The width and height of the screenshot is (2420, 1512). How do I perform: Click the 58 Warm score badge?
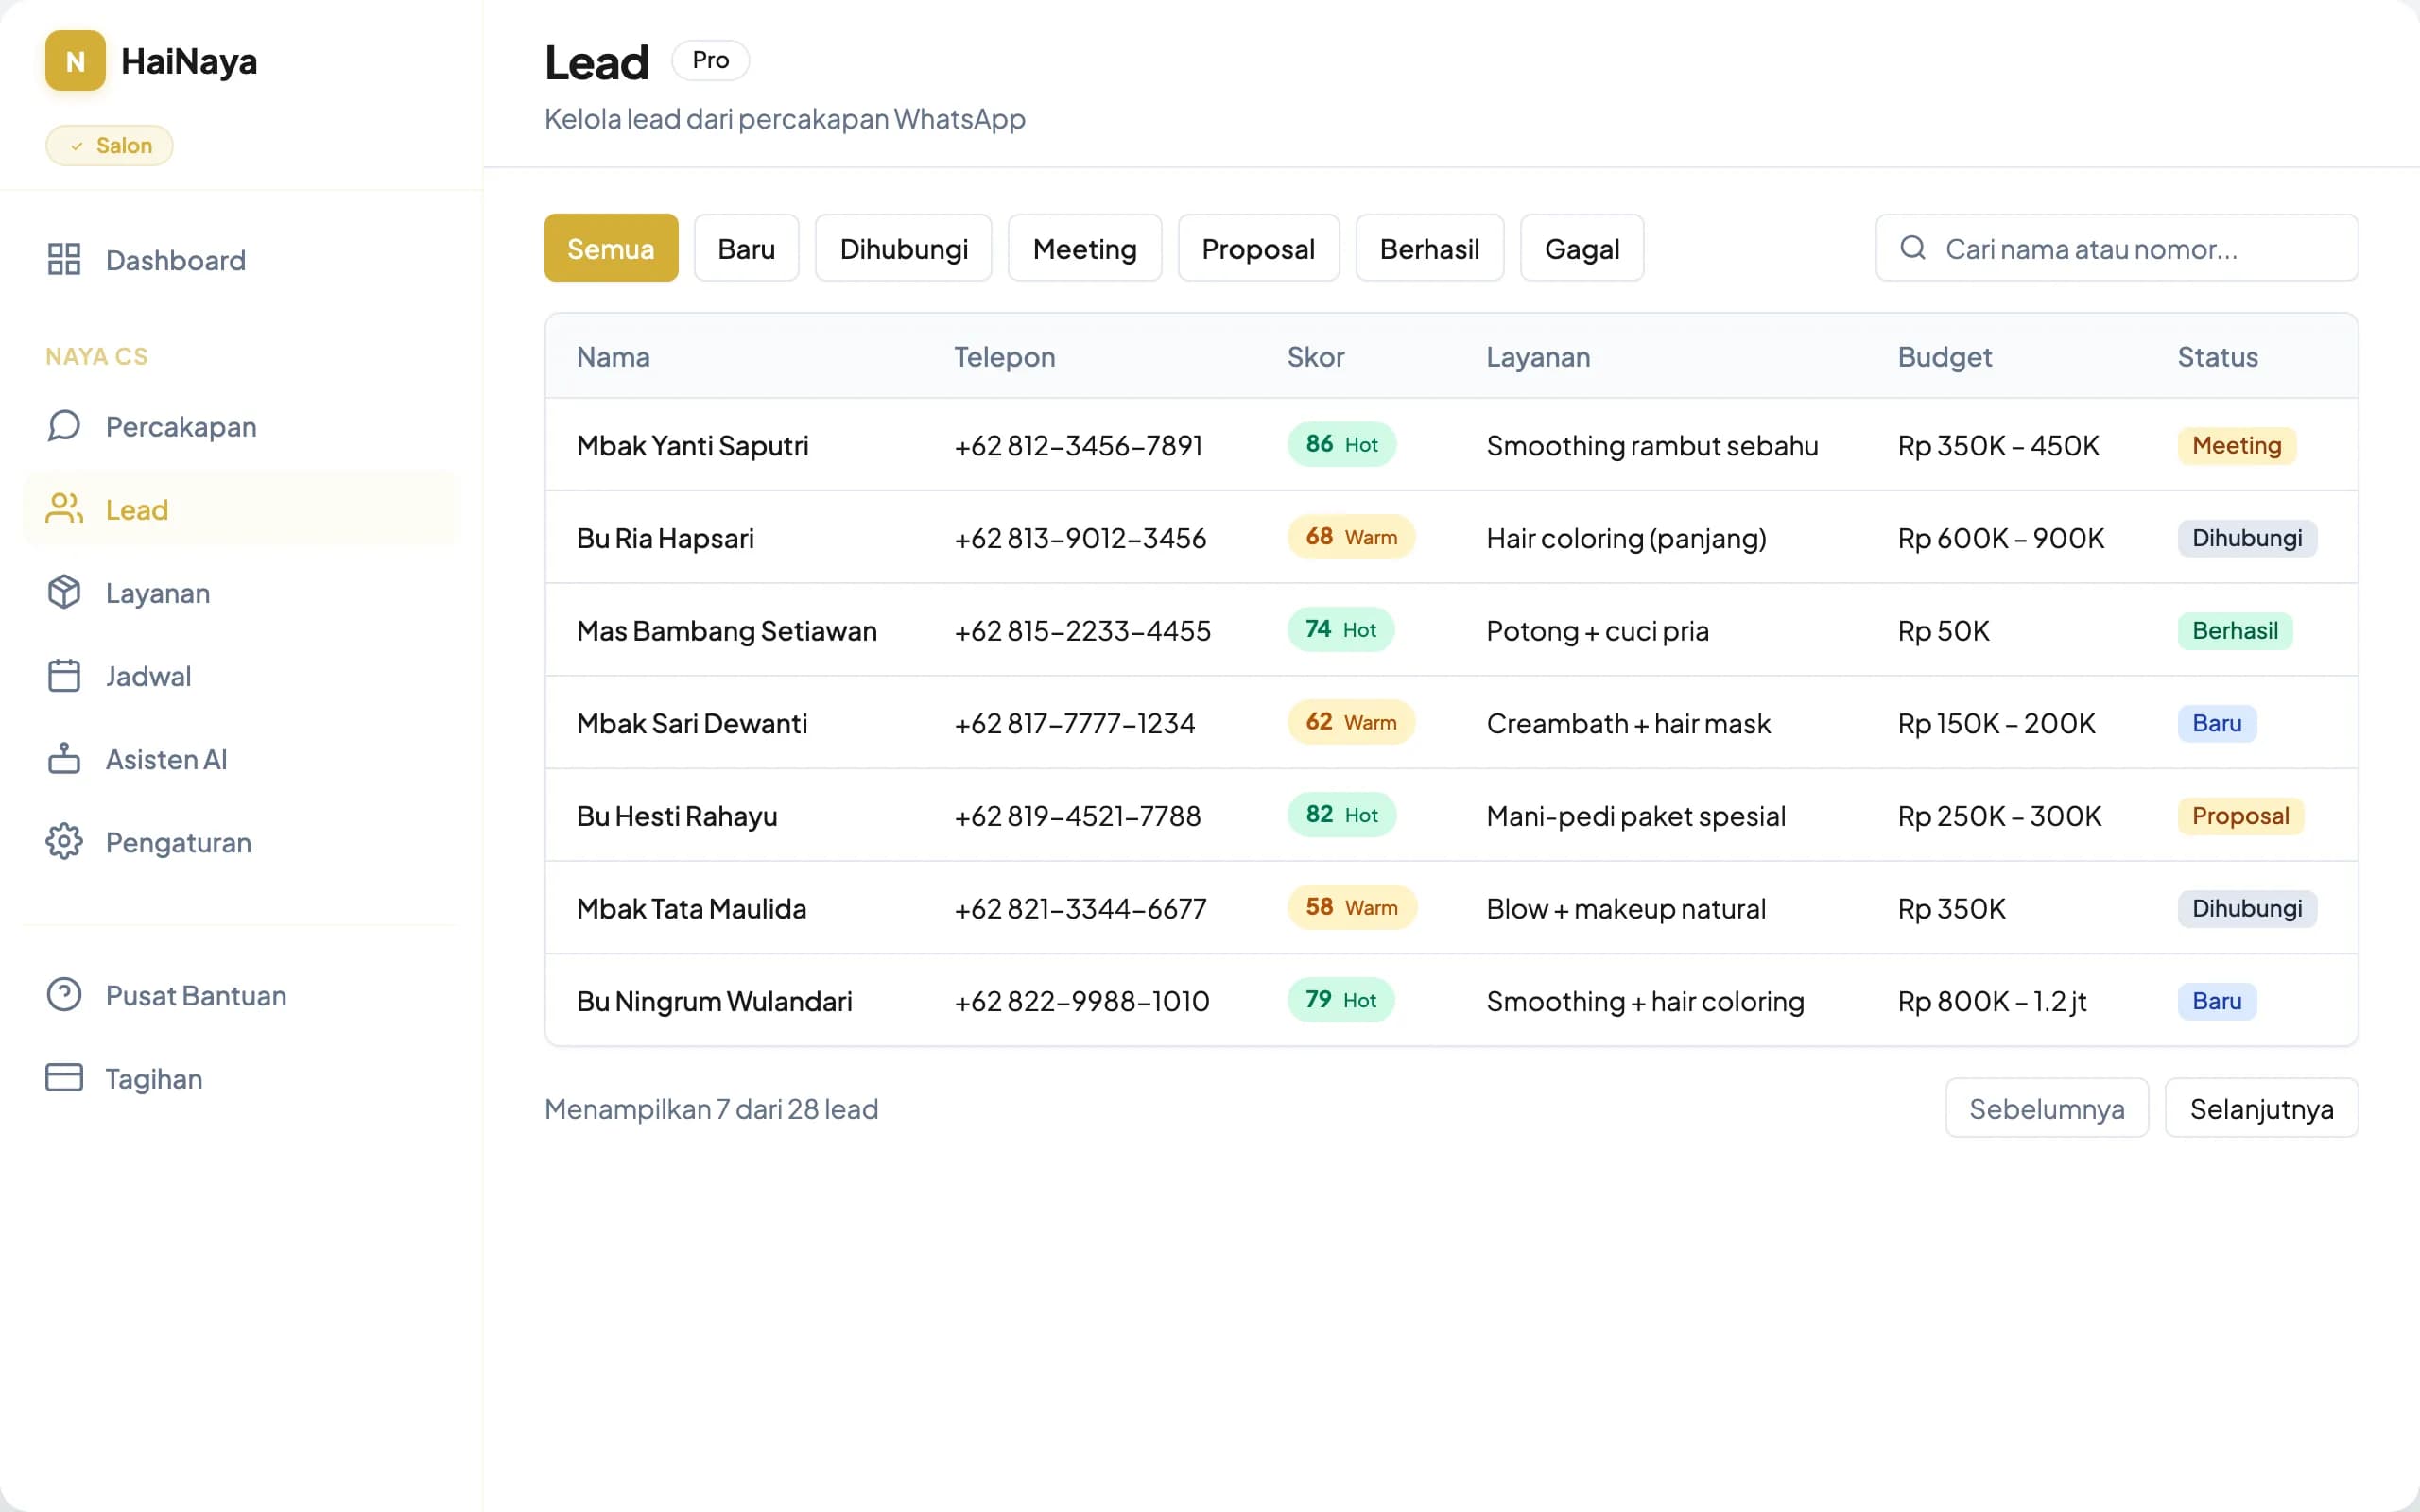[x=1351, y=907]
